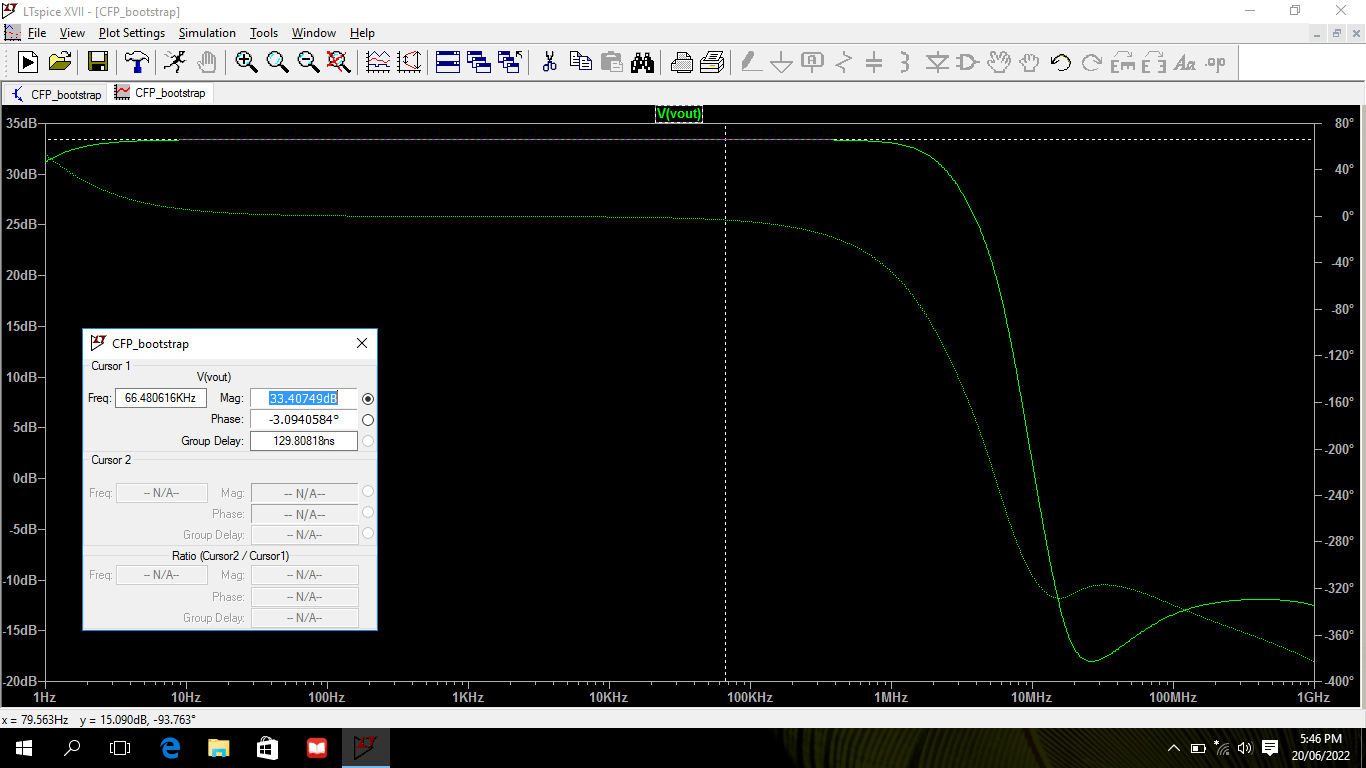
Task: Zoom in with the plus magnifier
Action: click(x=246, y=62)
